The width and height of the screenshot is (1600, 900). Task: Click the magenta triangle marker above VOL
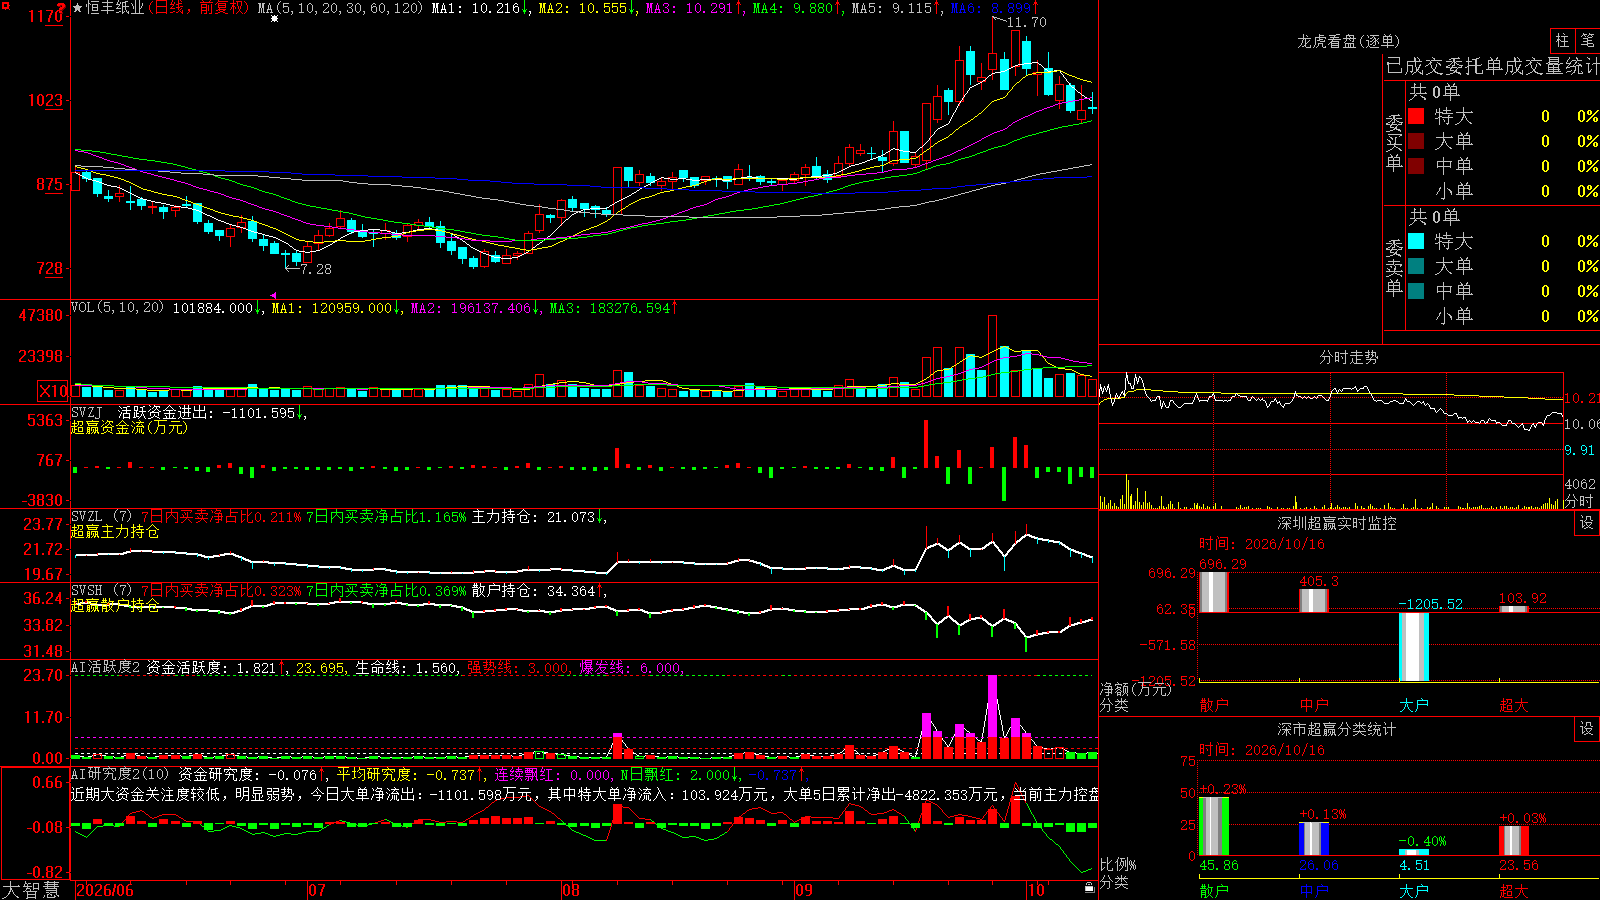273,295
